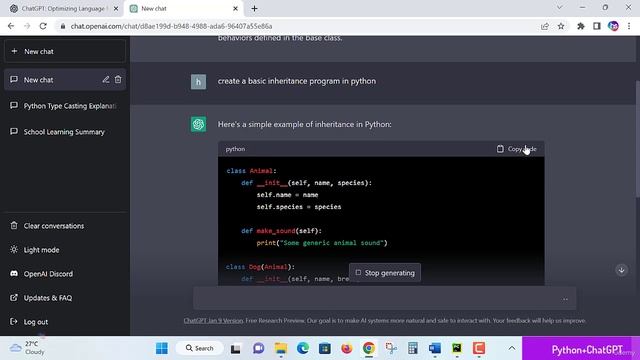Open Task View from the taskbar

[x=236, y=348]
